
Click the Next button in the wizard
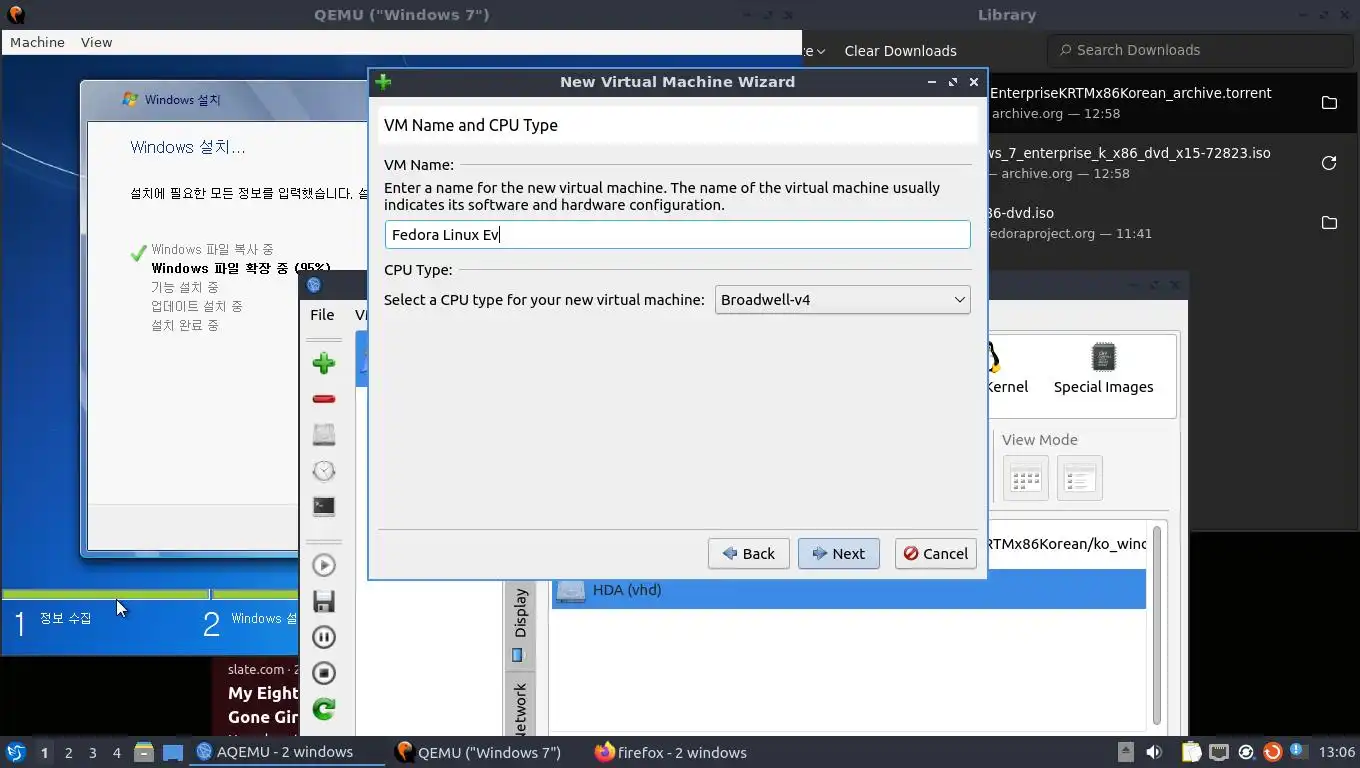pyautogui.click(x=838, y=554)
